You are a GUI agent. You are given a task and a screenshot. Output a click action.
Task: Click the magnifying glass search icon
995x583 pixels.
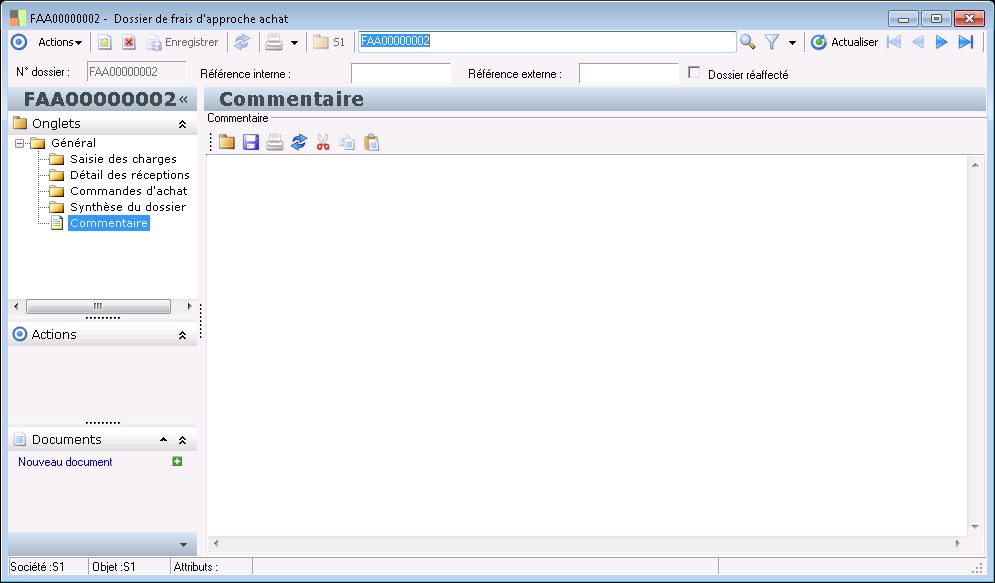coord(748,43)
